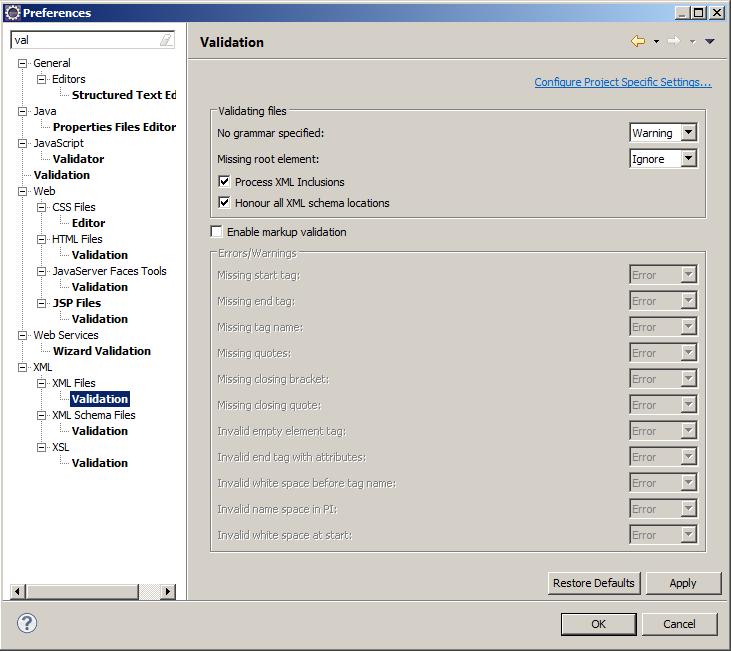Disable Process XML Inclusions checkbox
The width and height of the screenshot is (731, 652).
tap(224, 182)
